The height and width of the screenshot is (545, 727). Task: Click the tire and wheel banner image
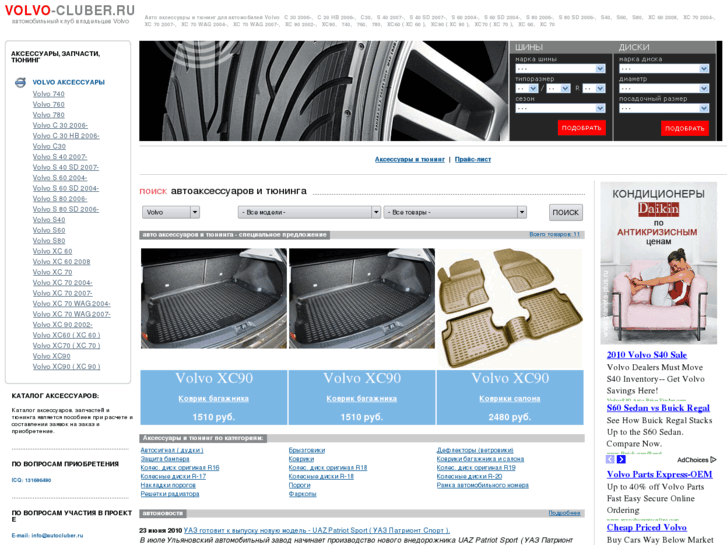pyautogui.click(x=324, y=91)
